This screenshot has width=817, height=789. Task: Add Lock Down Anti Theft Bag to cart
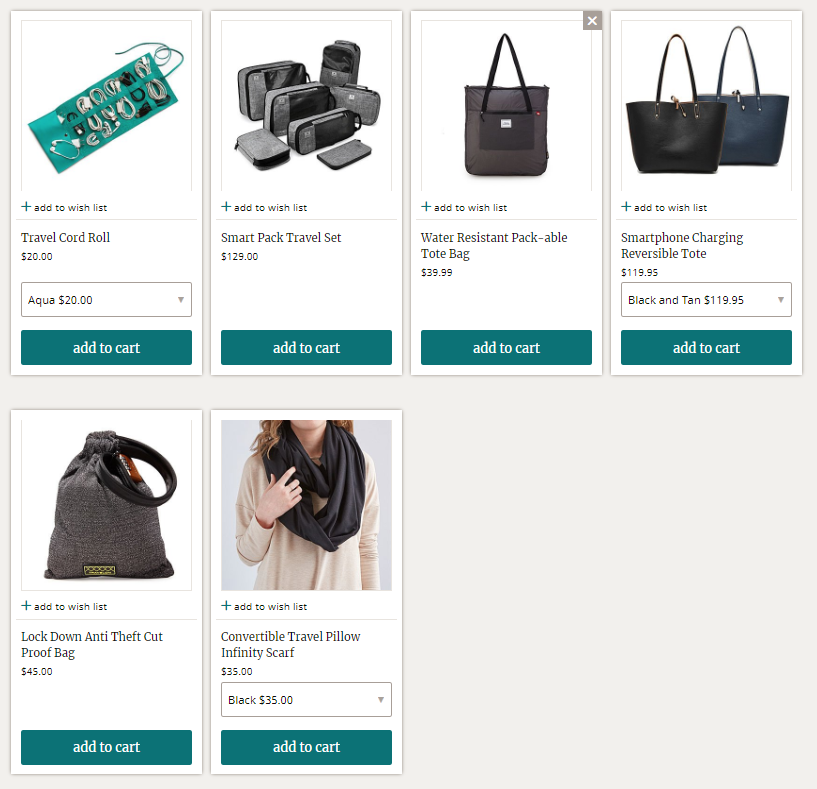pos(106,747)
